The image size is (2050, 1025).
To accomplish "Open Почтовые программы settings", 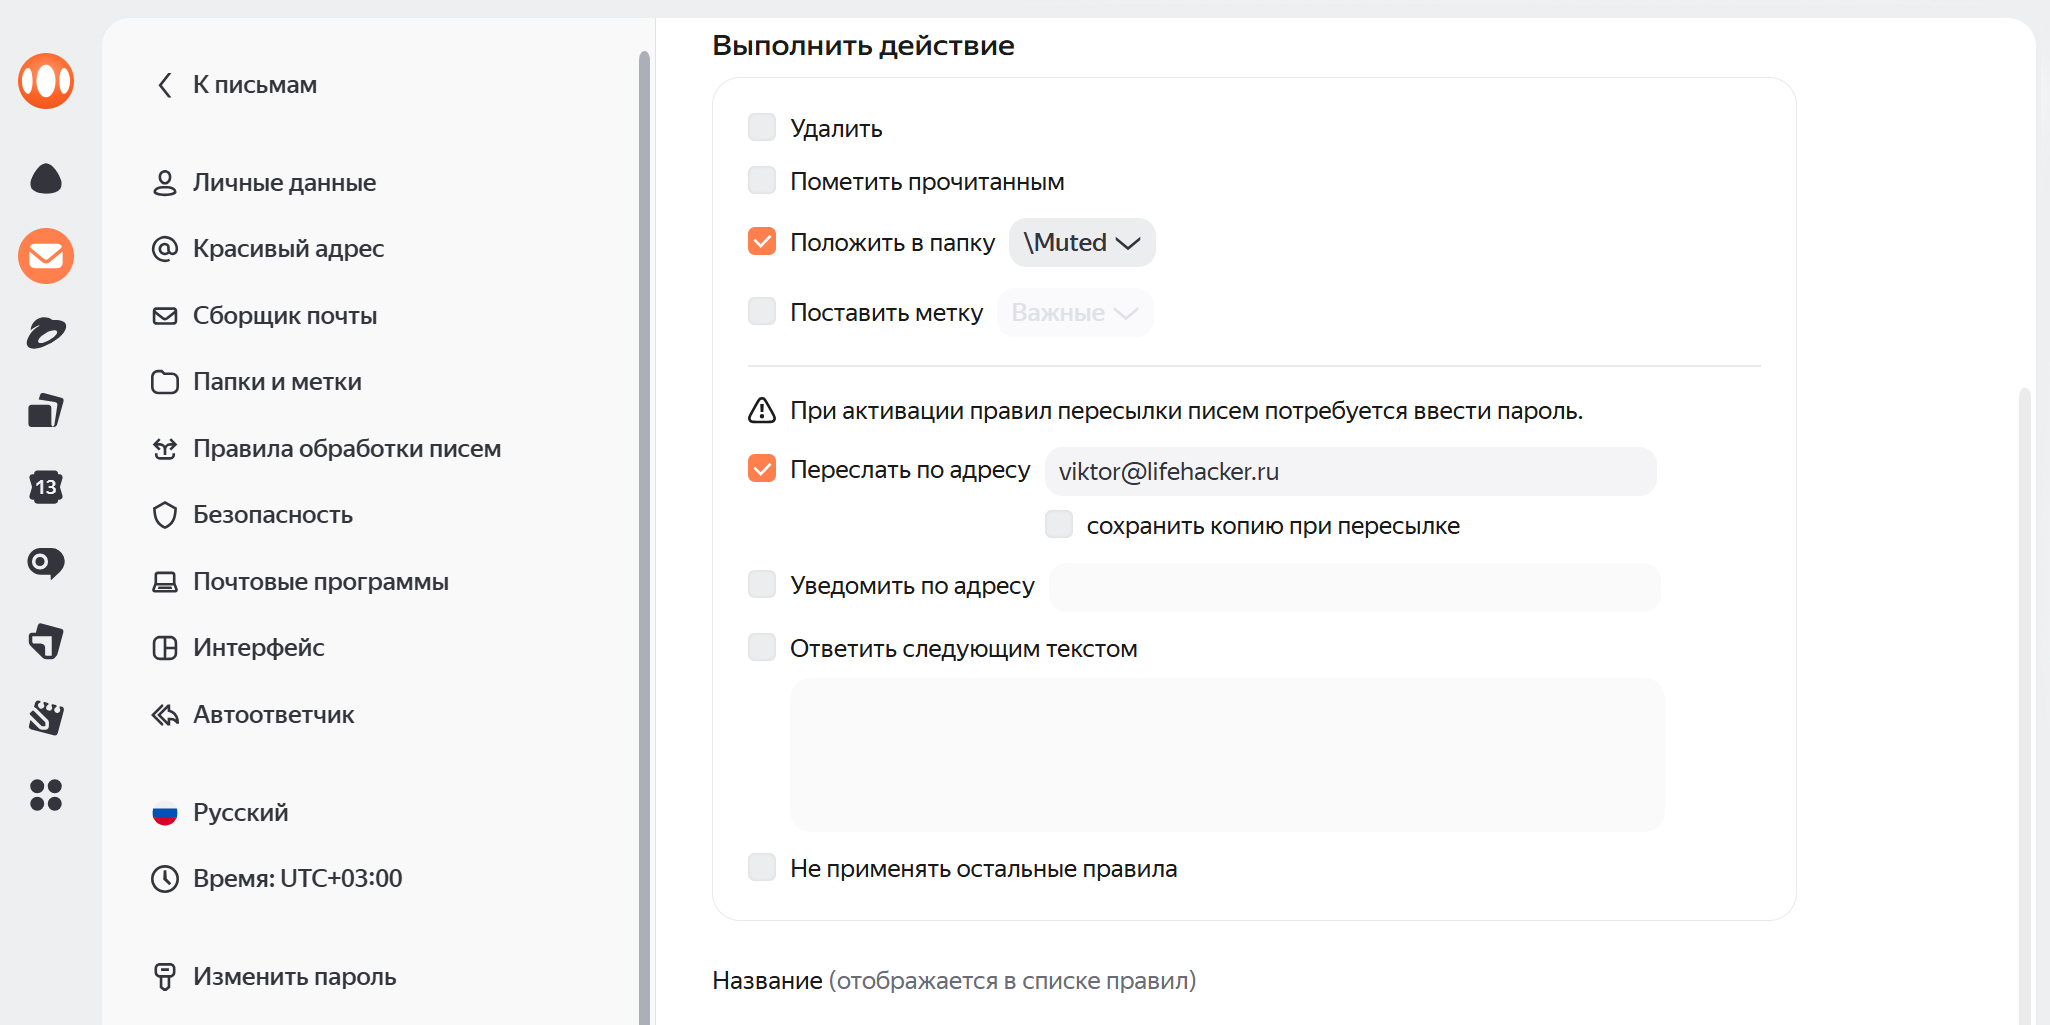I will [x=321, y=582].
